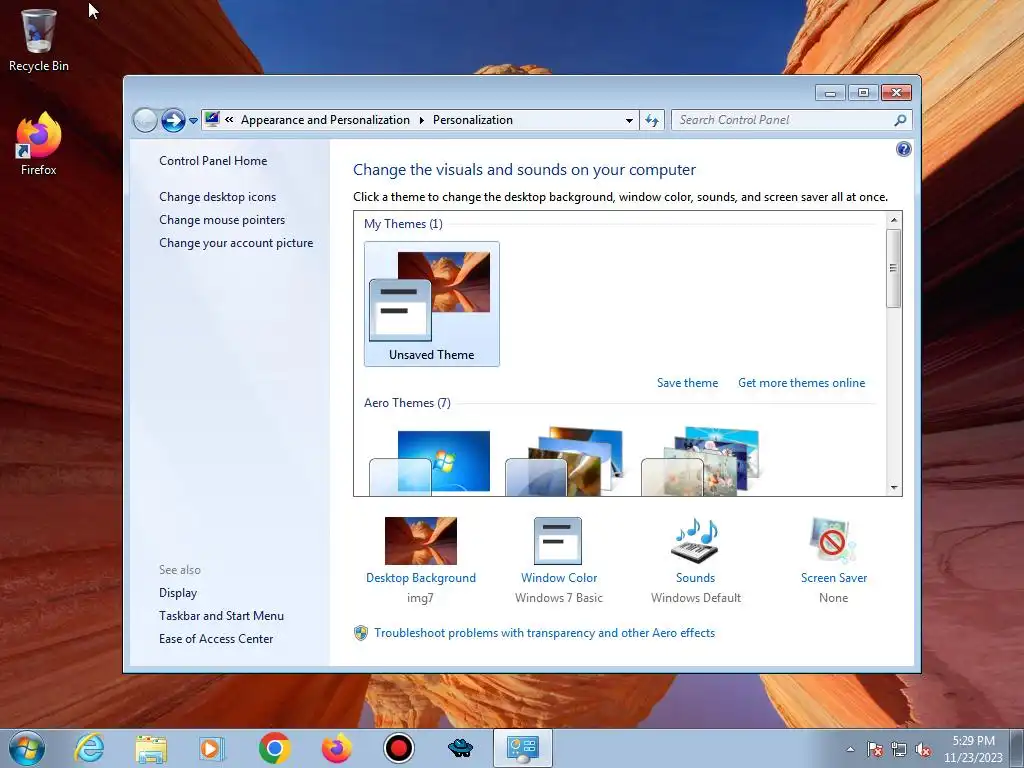Click the Personalization window taskbar button
The width and height of the screenshot is (1024, 768).
tap(522, 748)
